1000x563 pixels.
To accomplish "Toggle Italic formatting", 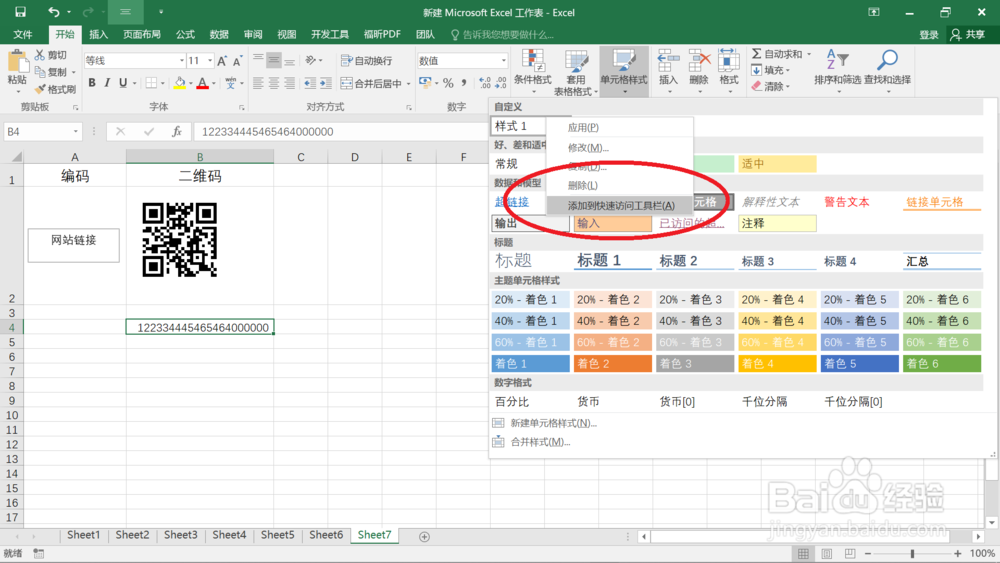I will [107, 83].
